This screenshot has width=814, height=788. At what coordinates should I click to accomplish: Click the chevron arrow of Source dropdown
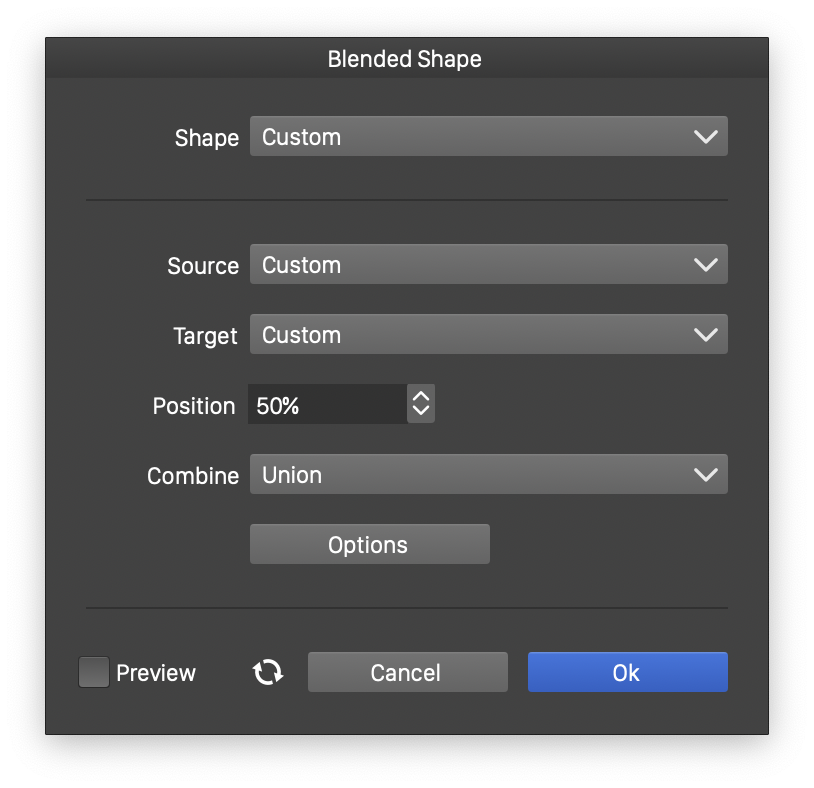pos(706,265)
